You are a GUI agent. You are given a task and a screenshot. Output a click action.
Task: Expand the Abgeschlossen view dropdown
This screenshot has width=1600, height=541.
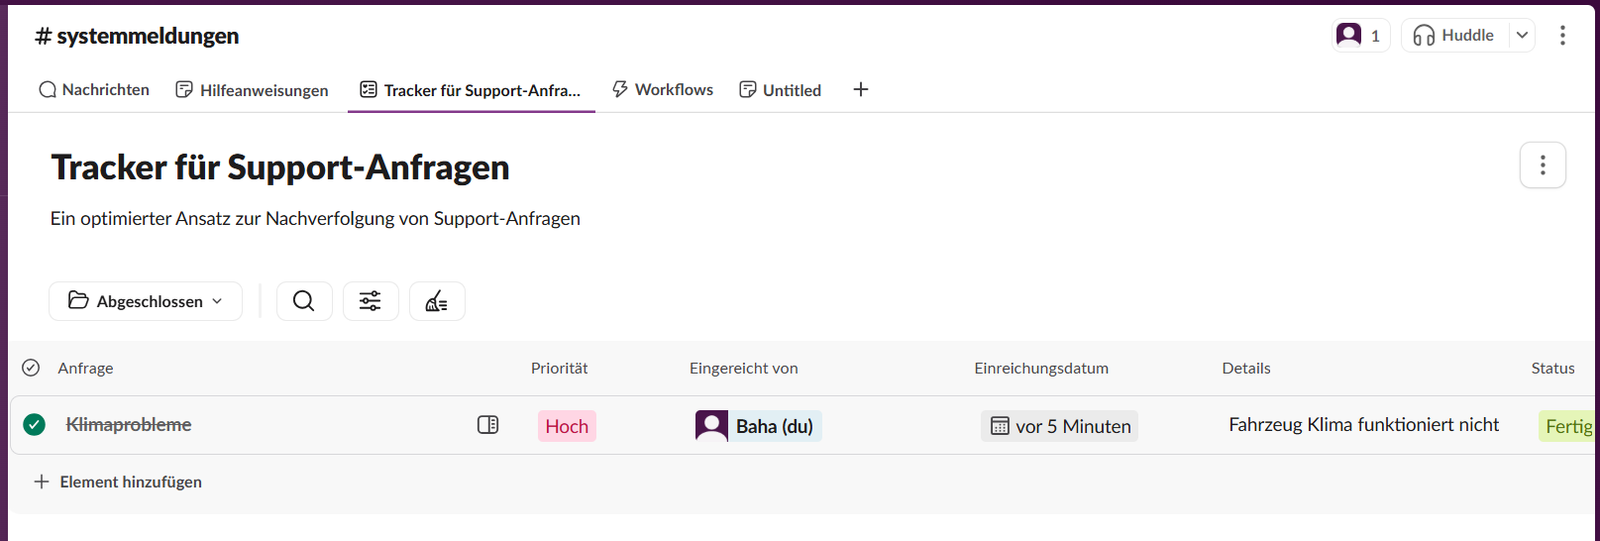click(146, 301)
